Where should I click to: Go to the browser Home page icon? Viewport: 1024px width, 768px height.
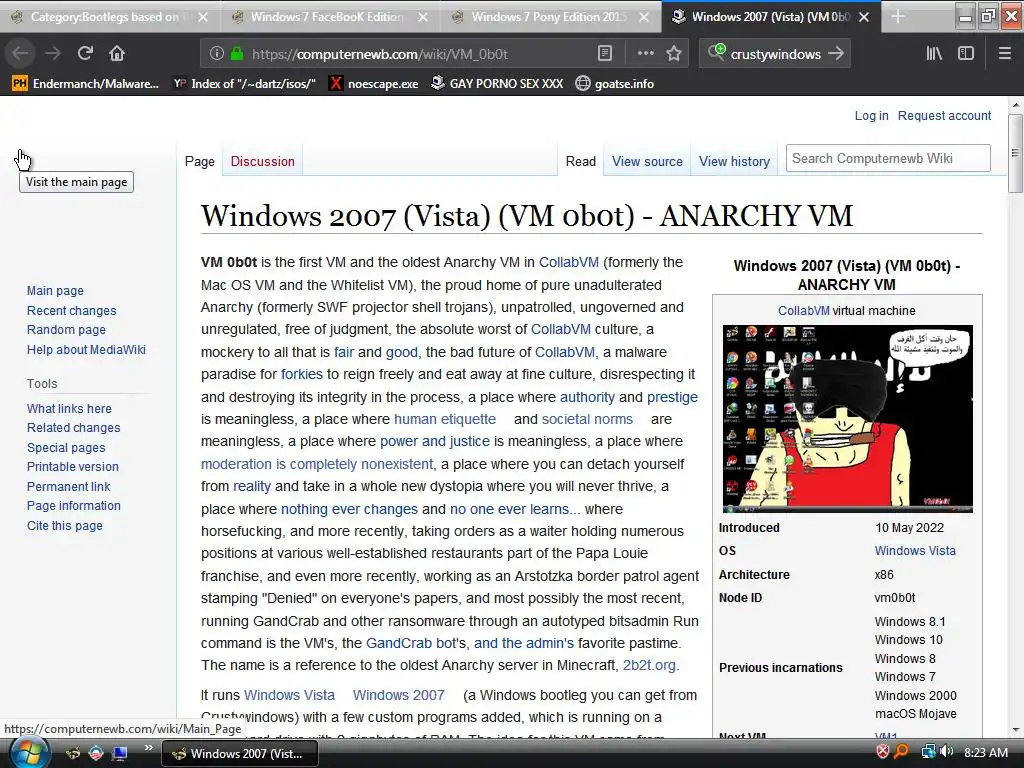click(117, 54)
